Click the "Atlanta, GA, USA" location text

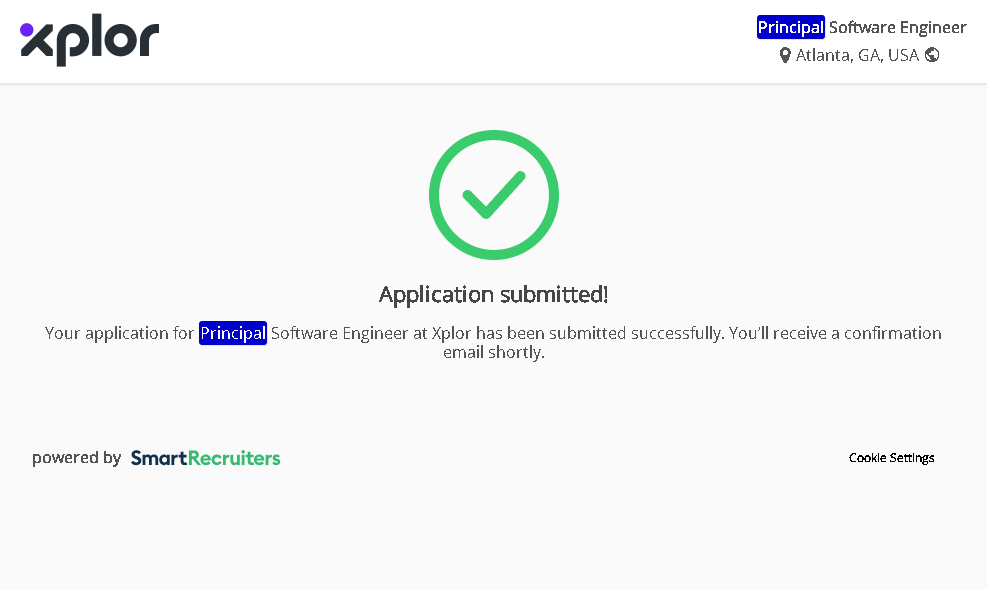tap(857, 56)
